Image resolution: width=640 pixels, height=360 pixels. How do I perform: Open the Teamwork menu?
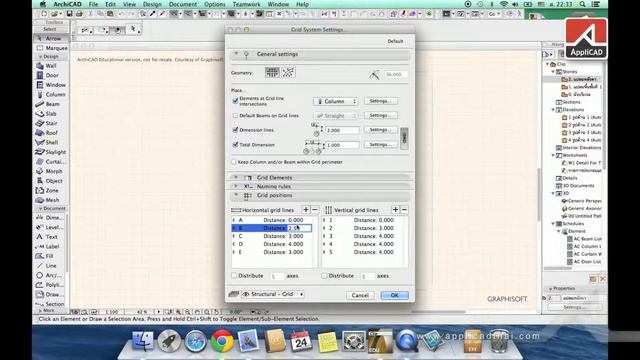point(246,4)
